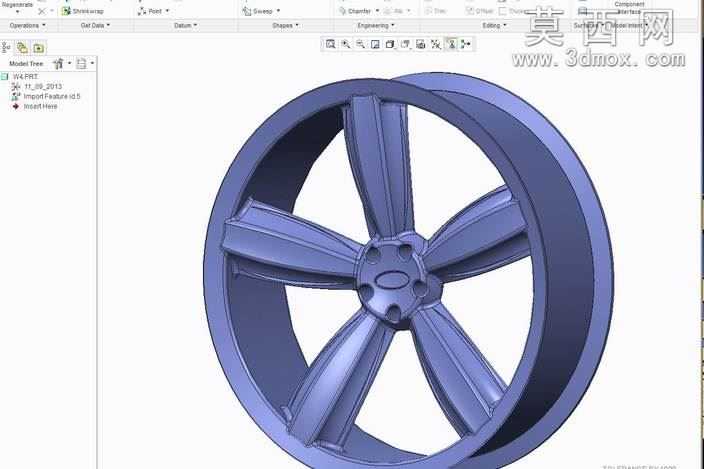Expand the Datum group menu

[185, 26]
